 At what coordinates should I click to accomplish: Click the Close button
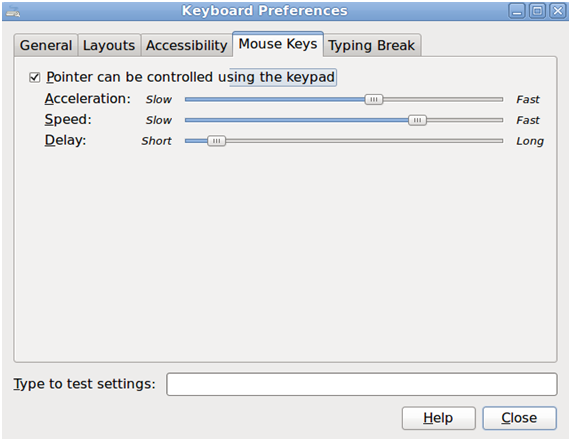pyautogui.click(x=519, y=418)
